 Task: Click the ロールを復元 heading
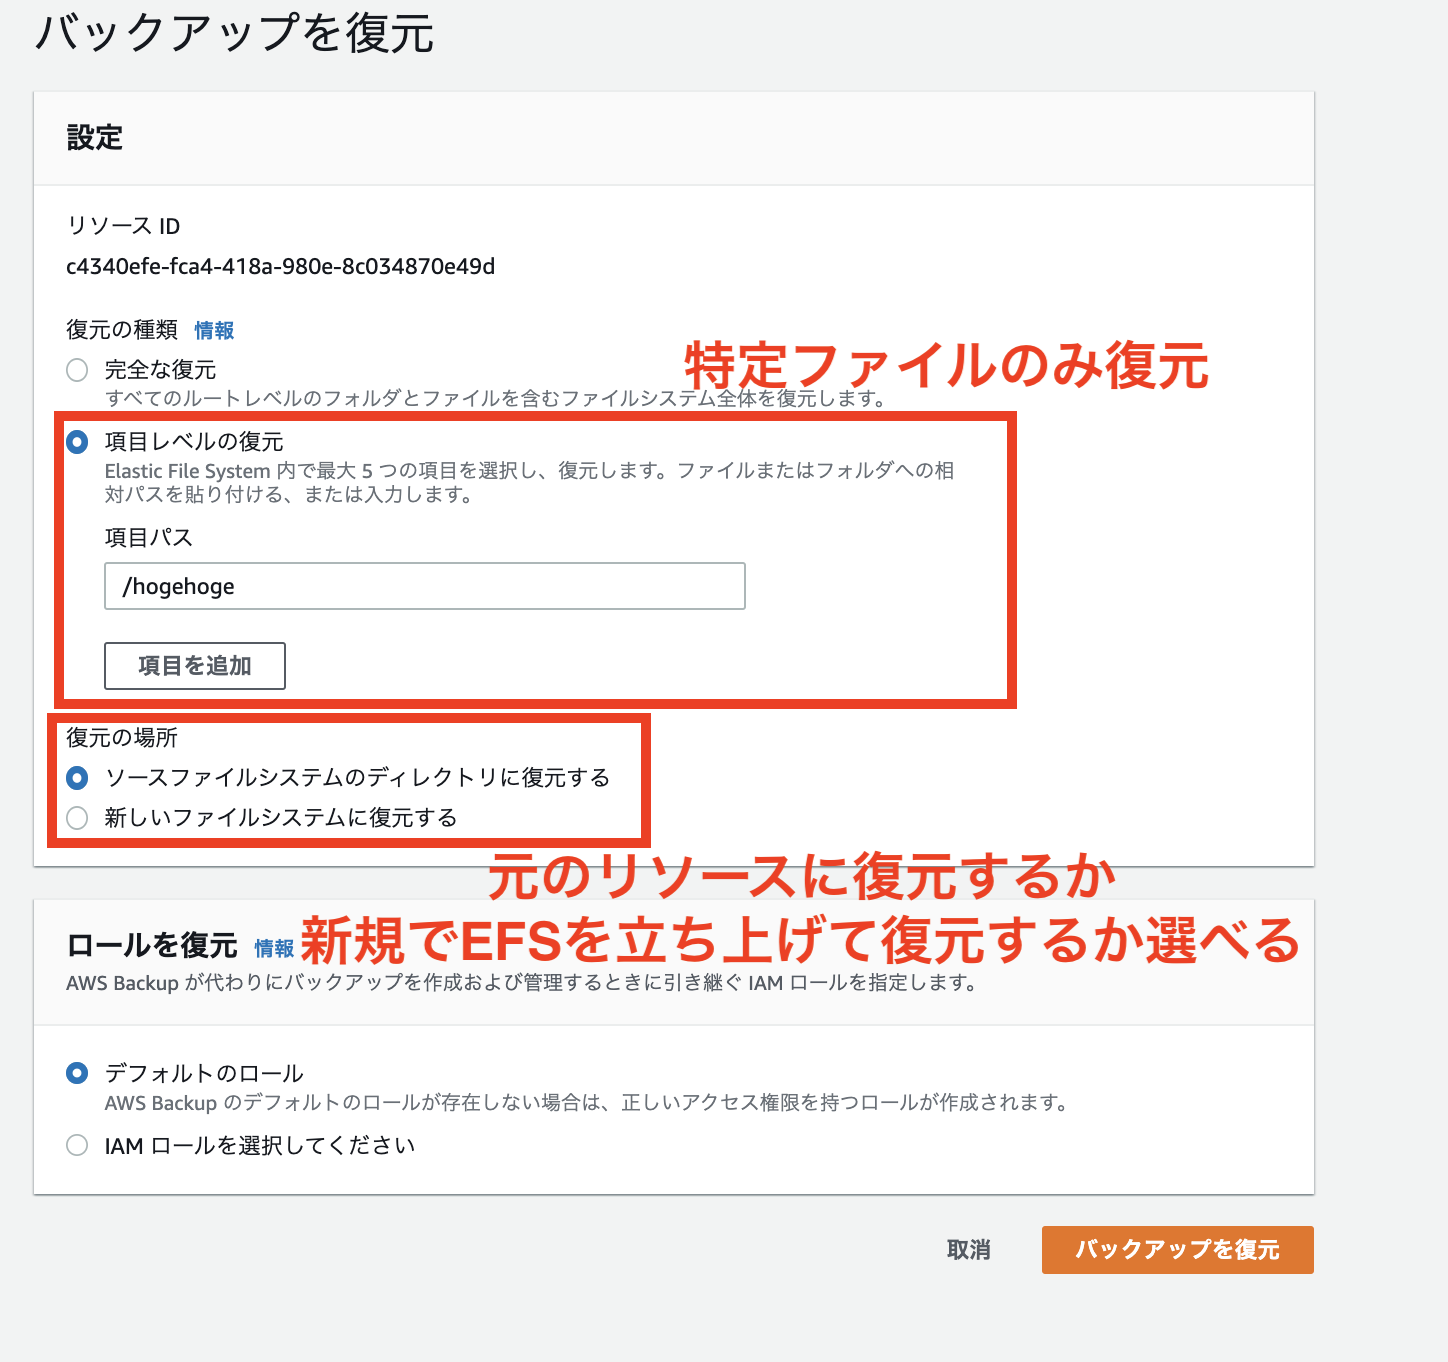point(152,945)
